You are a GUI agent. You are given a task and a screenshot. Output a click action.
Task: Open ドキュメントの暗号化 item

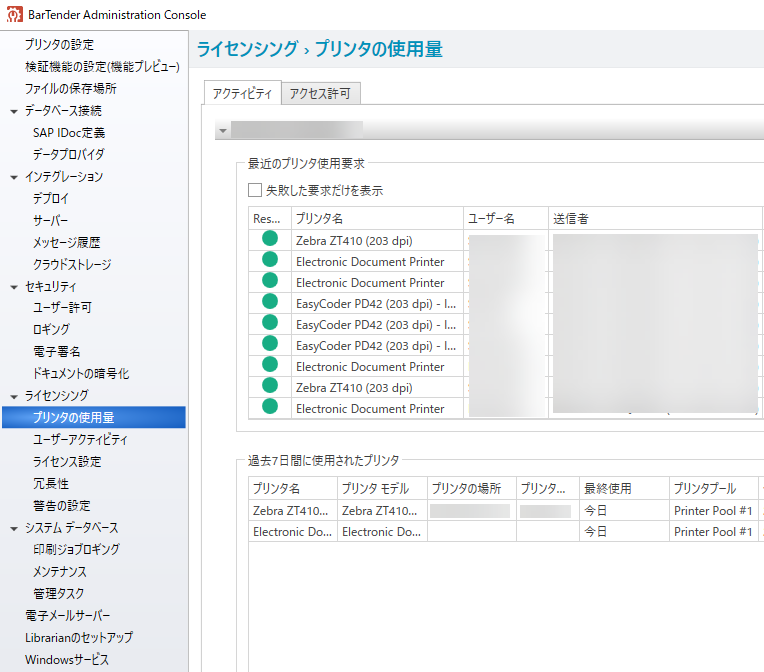tap(81, 374)
